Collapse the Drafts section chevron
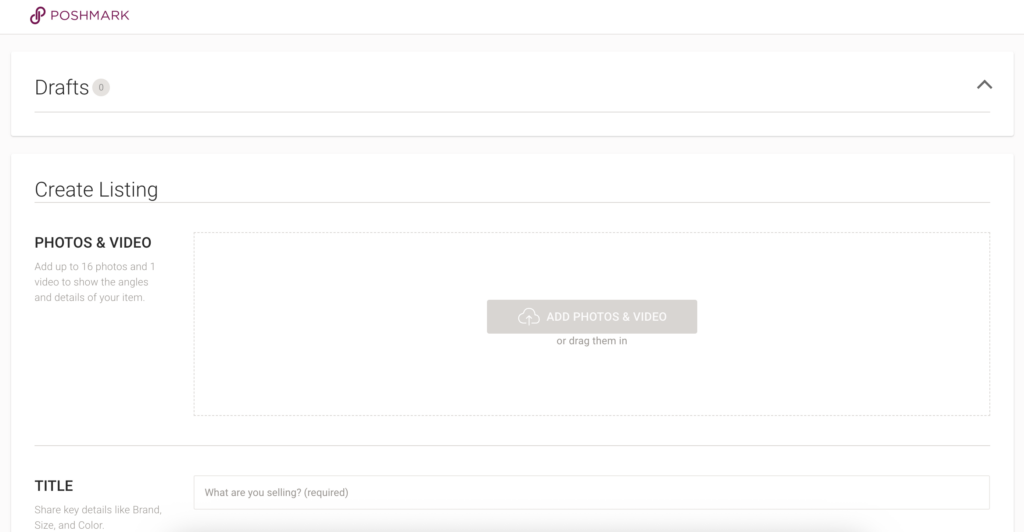The height and width of the screenshot is (532, 1024). click(984, 85)
